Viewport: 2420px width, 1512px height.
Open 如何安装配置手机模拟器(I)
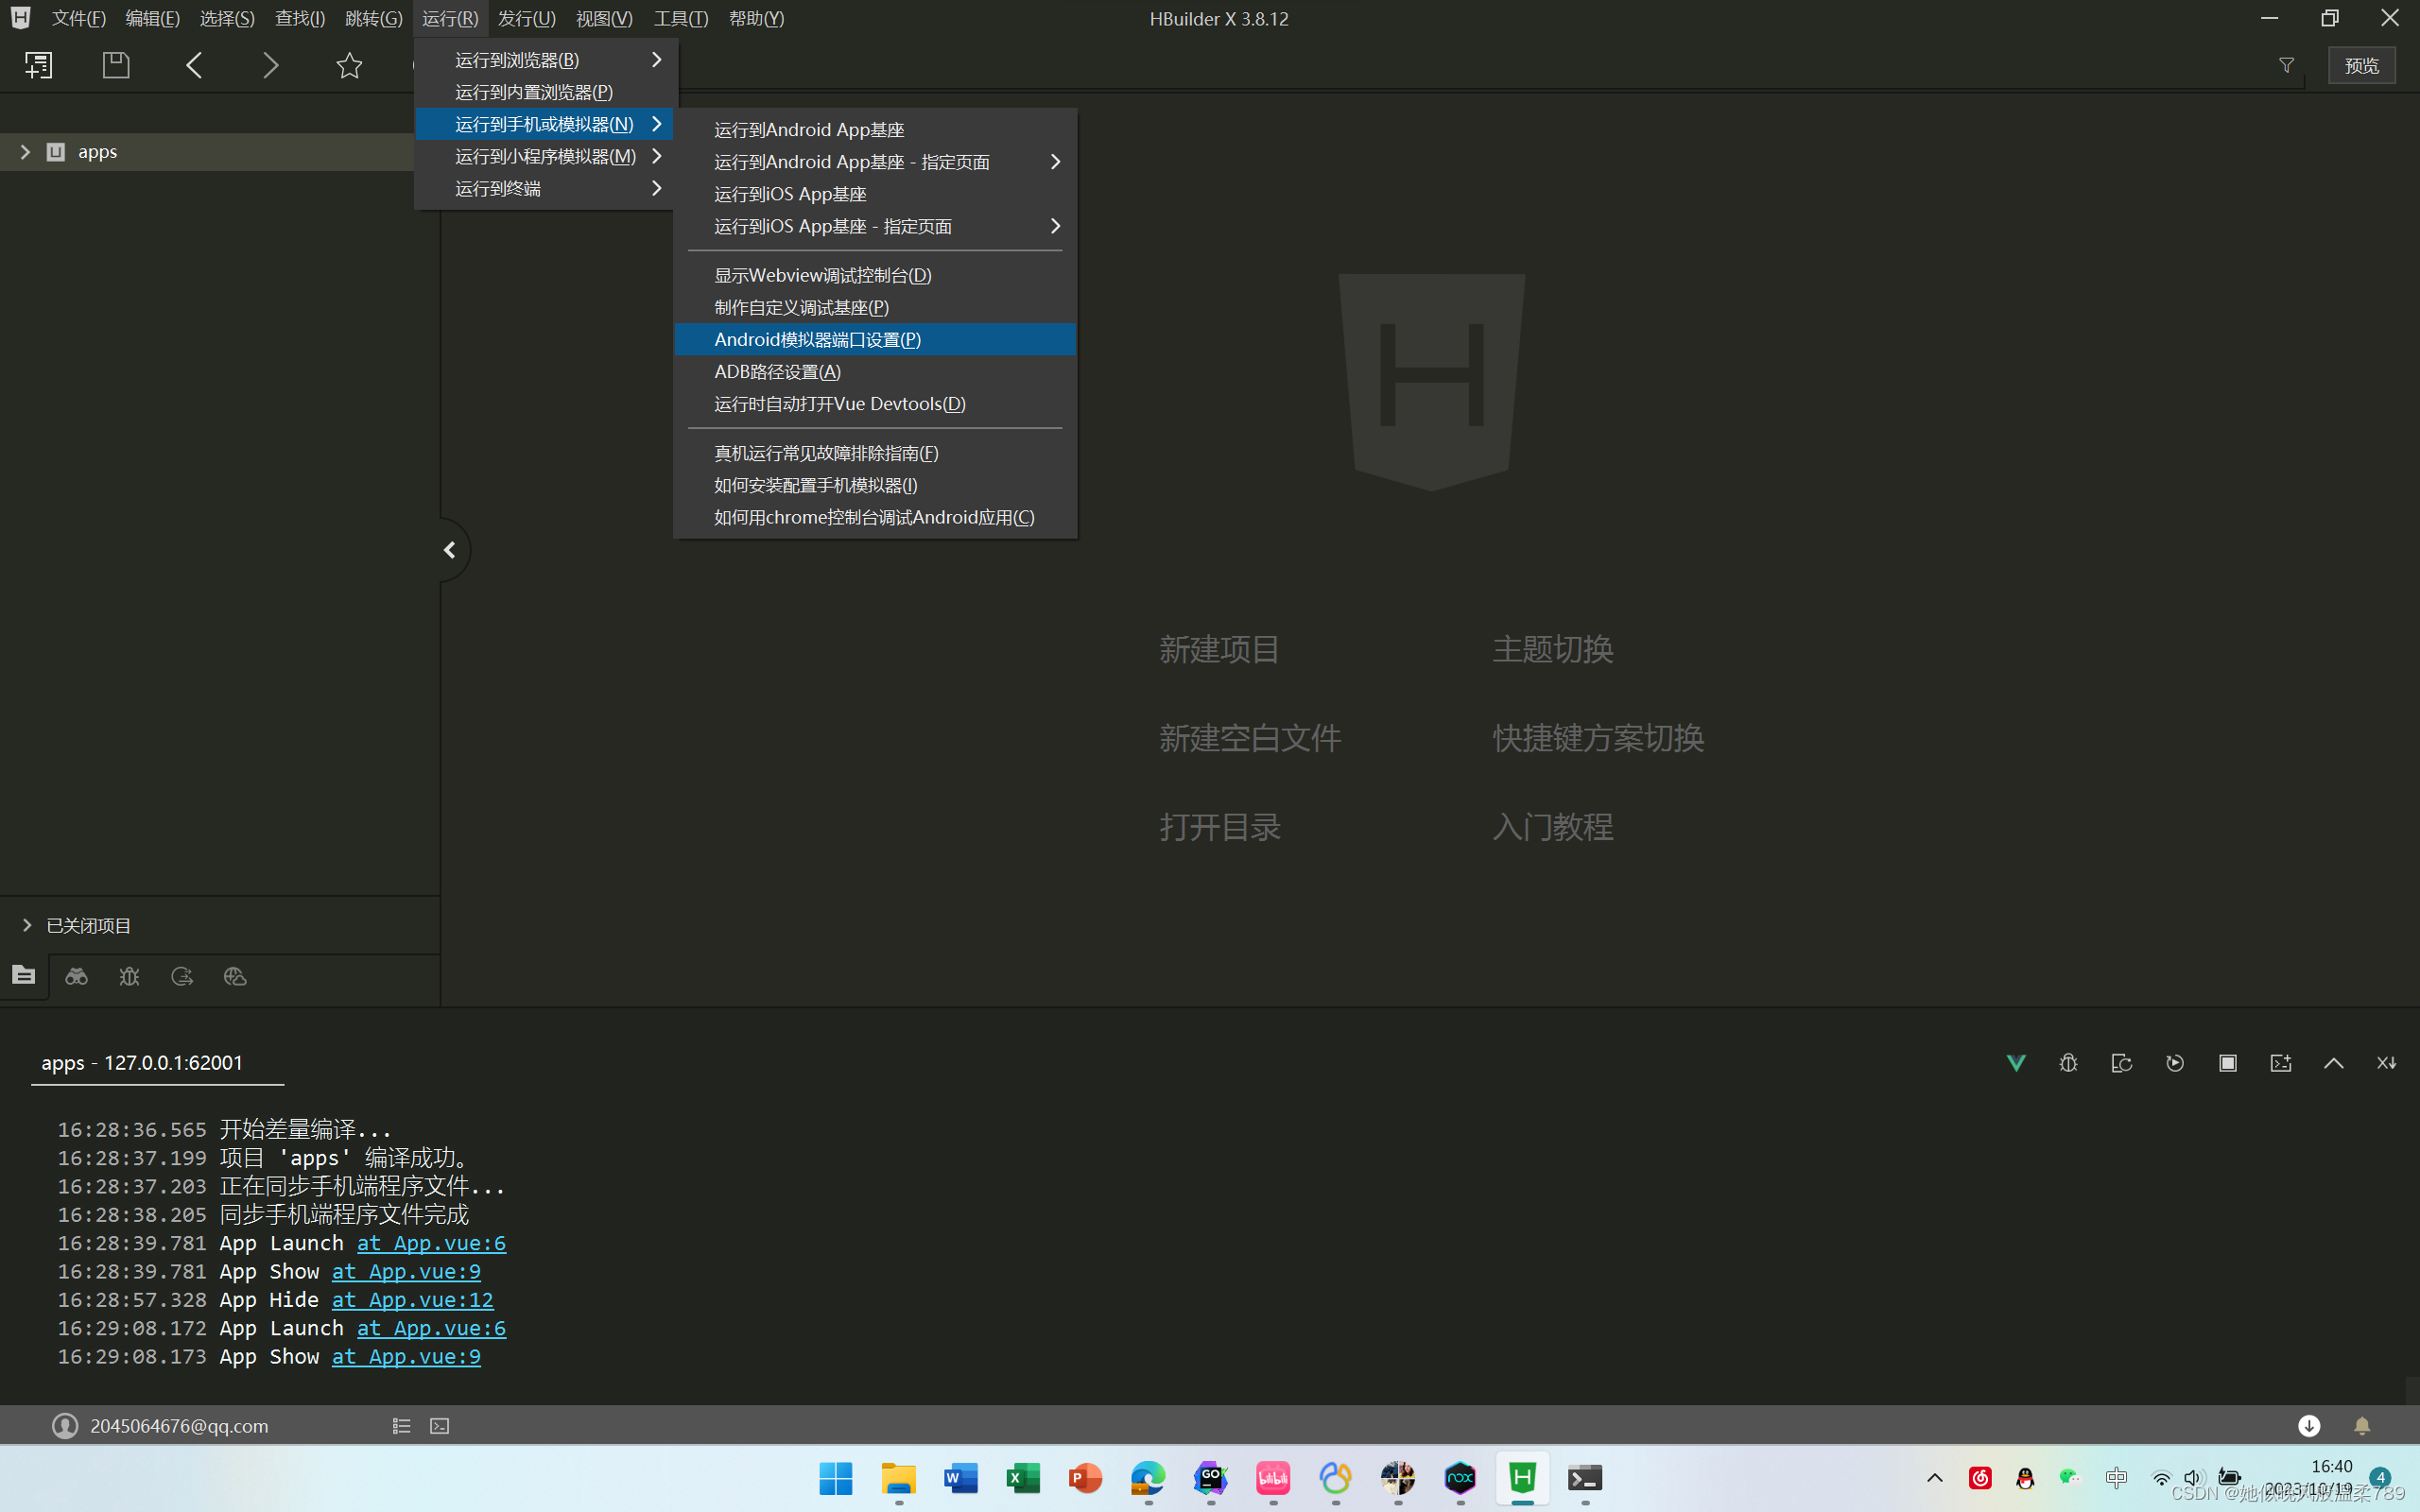pyautogui.click(x=875, y=485)
